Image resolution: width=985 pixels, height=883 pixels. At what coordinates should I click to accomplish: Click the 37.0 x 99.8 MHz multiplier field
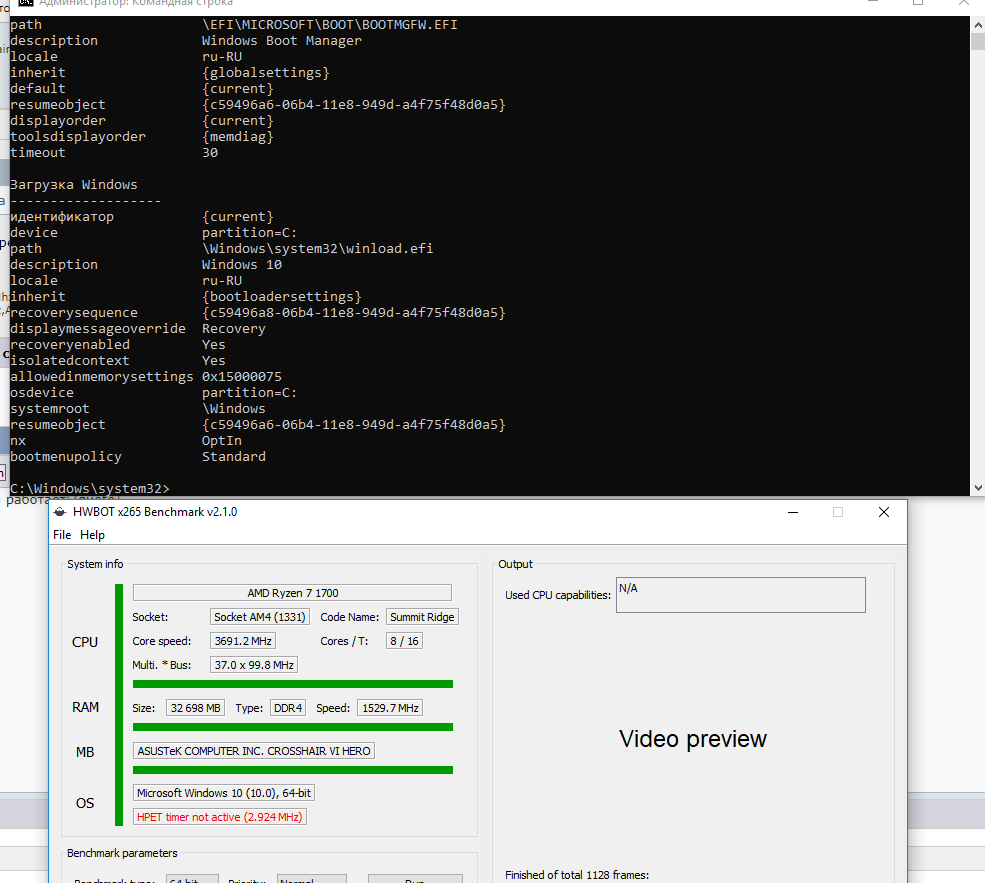[254, 664]
